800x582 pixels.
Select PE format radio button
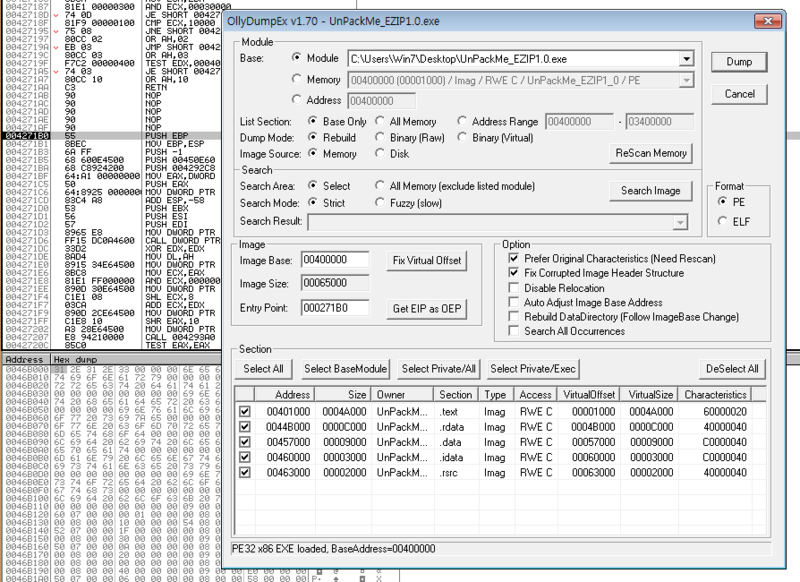coord(722,201)
